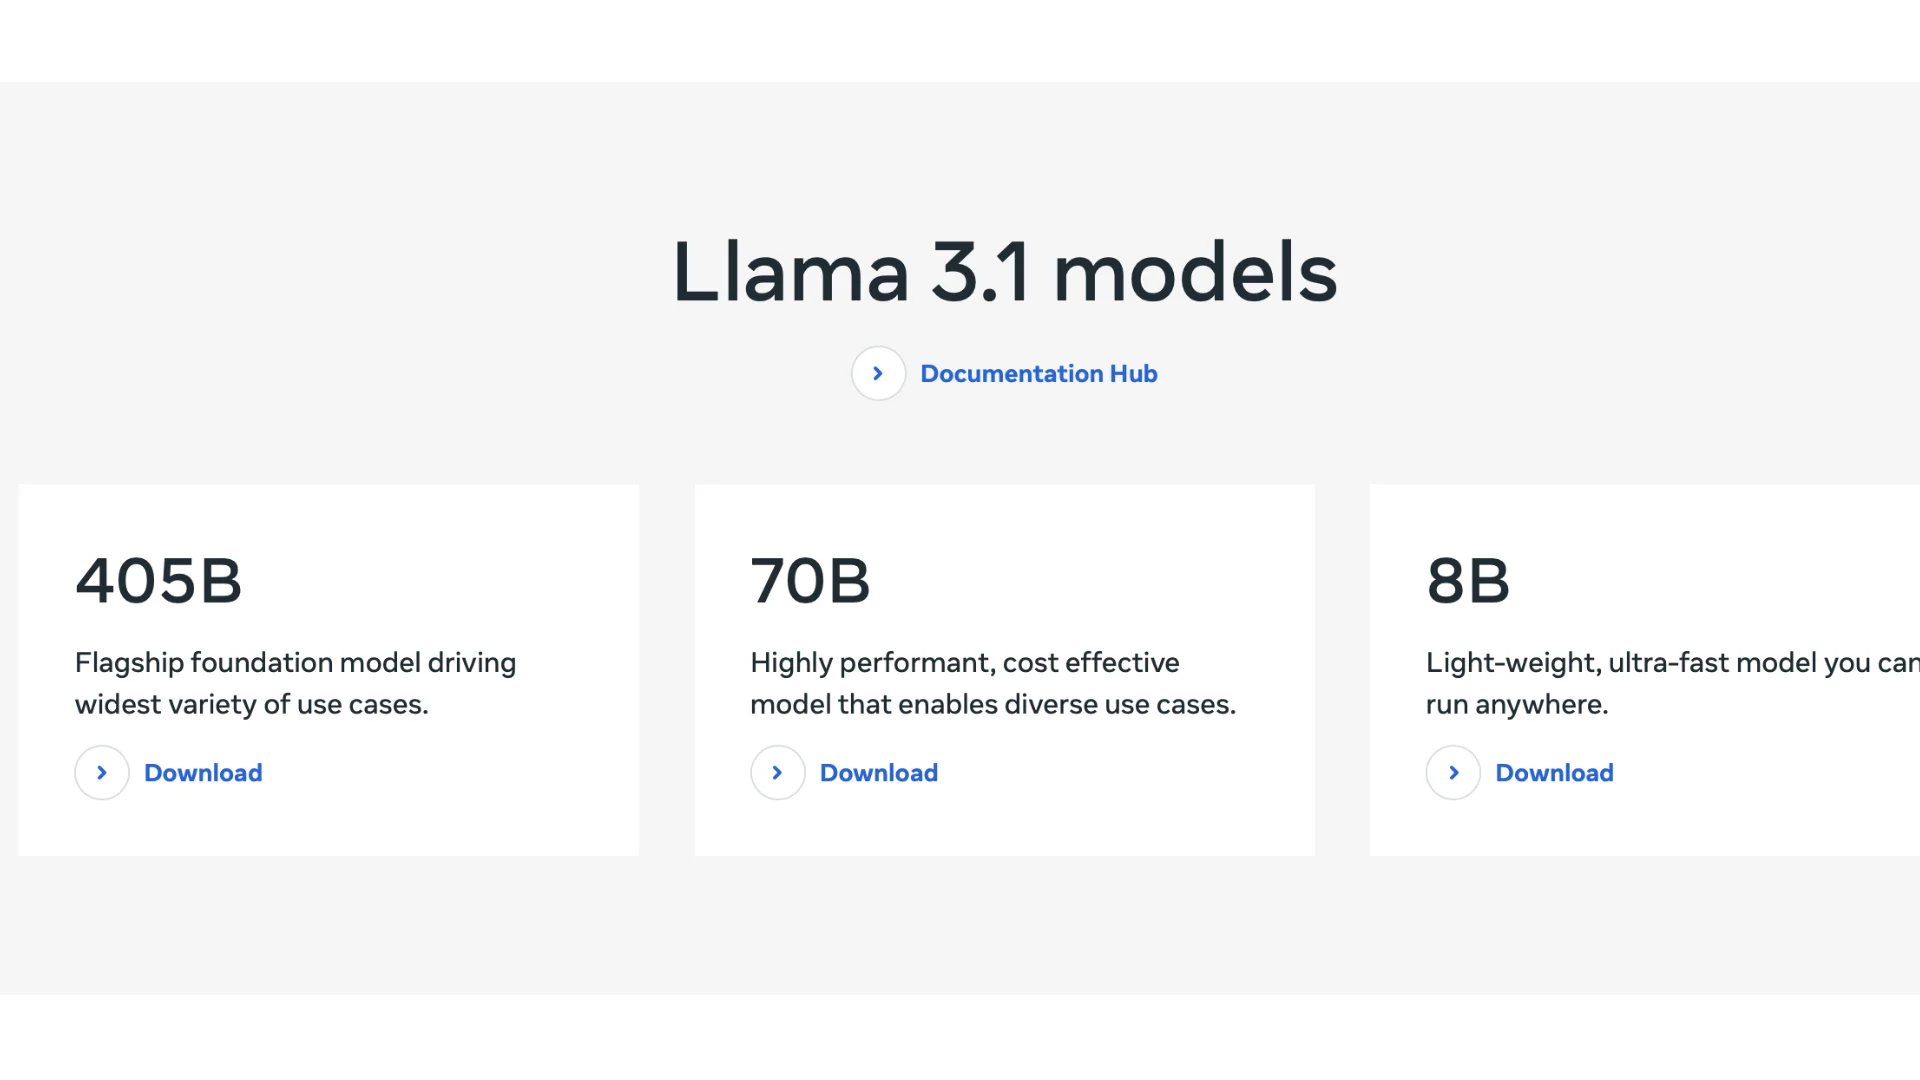Click the word 'models' in the title
The image size is (1920, 1080).
click(x=1195, y=272)
